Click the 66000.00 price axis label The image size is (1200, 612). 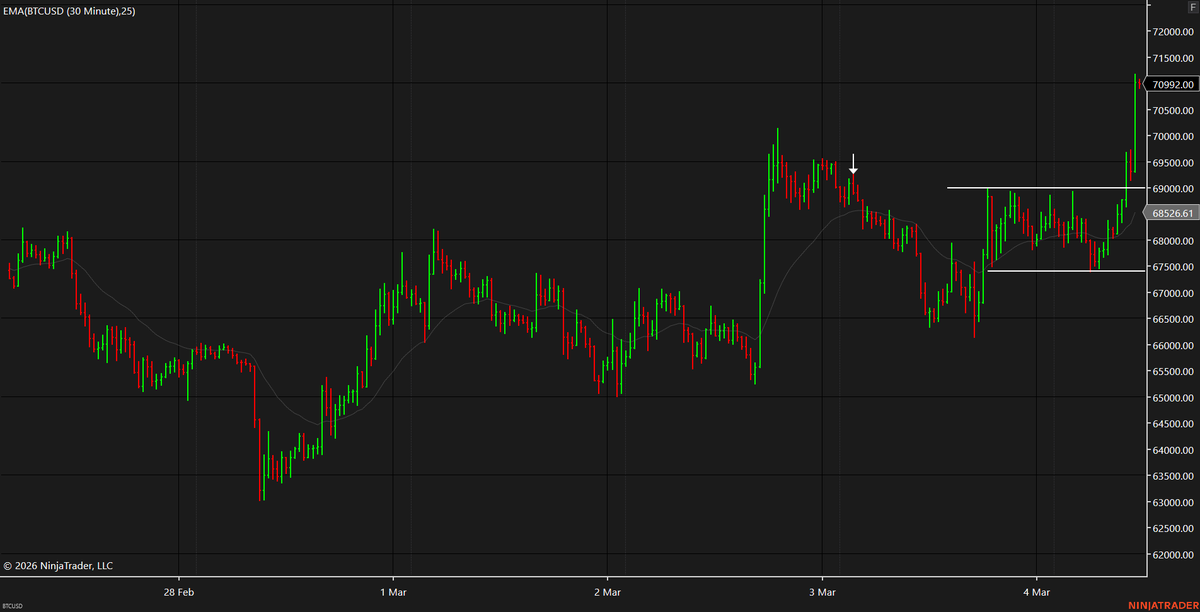pos(1174,346)
